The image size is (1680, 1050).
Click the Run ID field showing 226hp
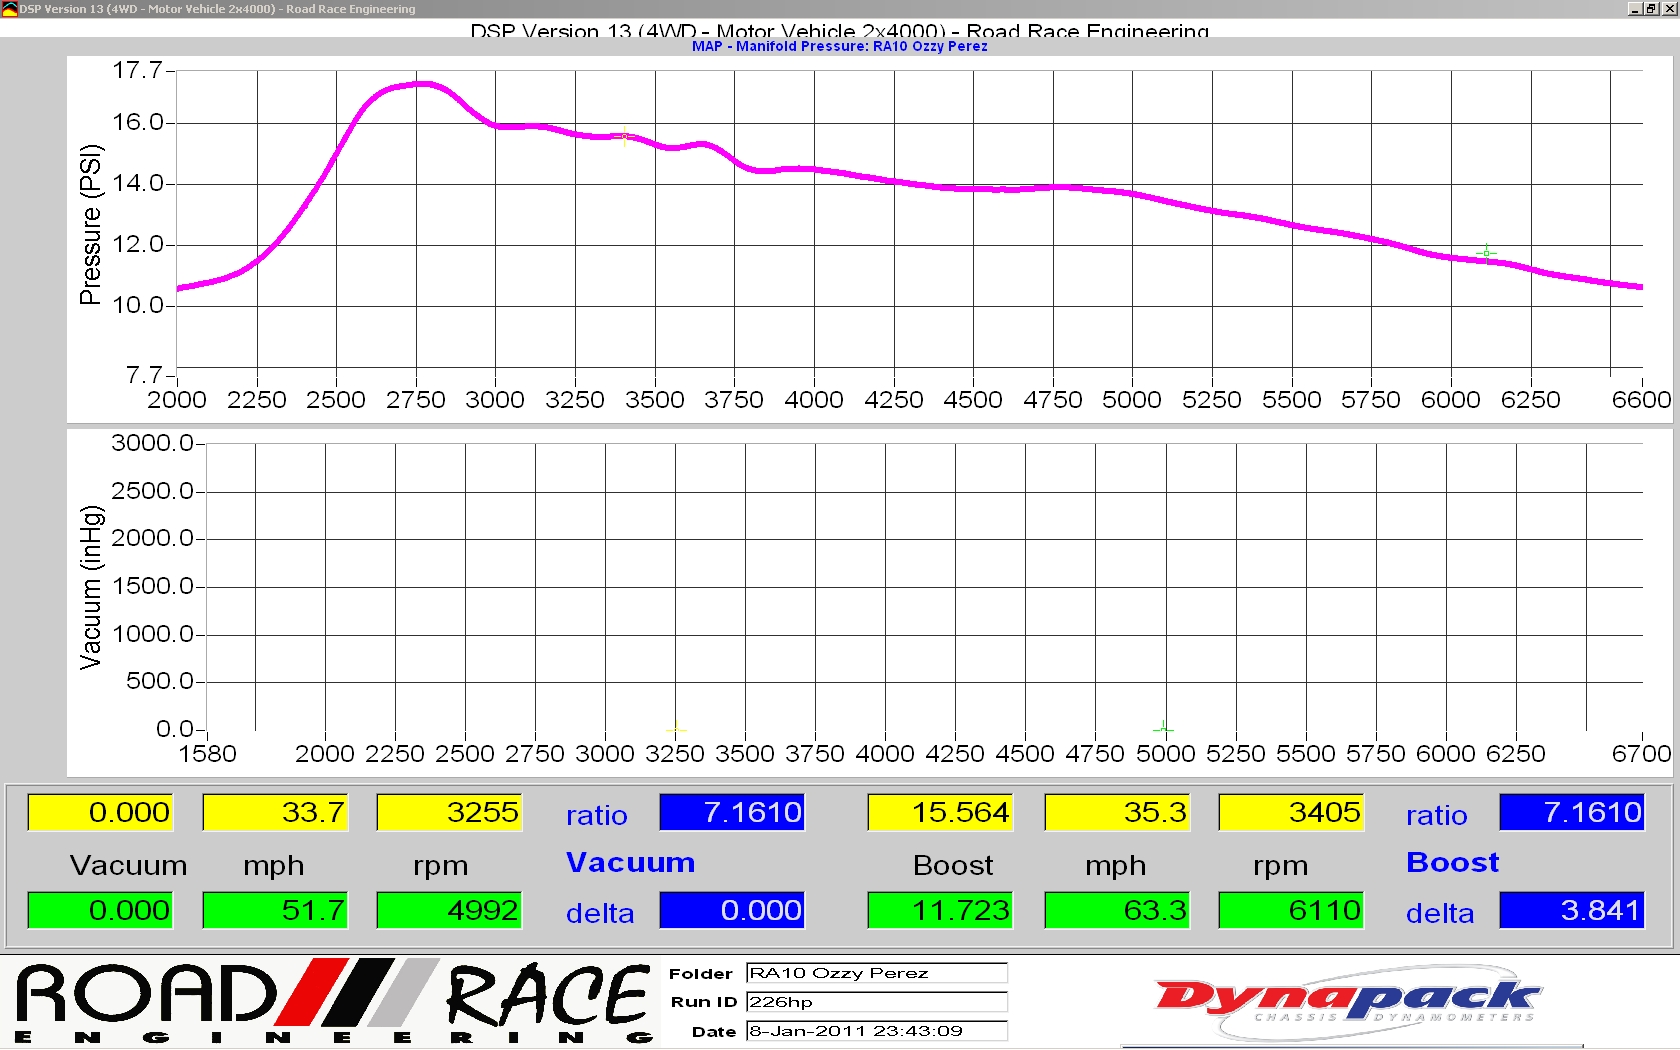[876, 1002]
